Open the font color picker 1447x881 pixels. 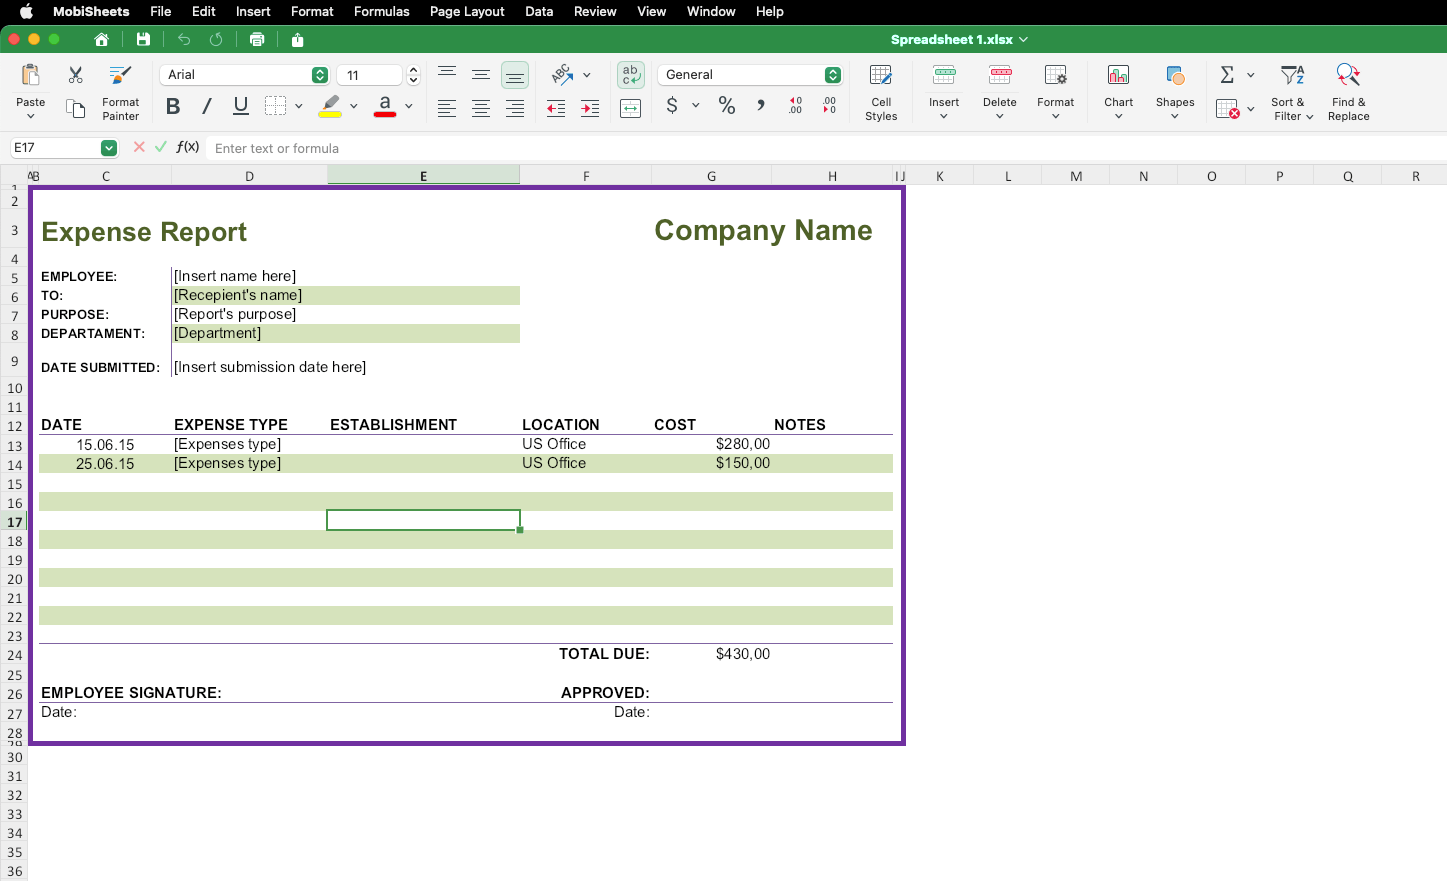click(x=385, y=106)
